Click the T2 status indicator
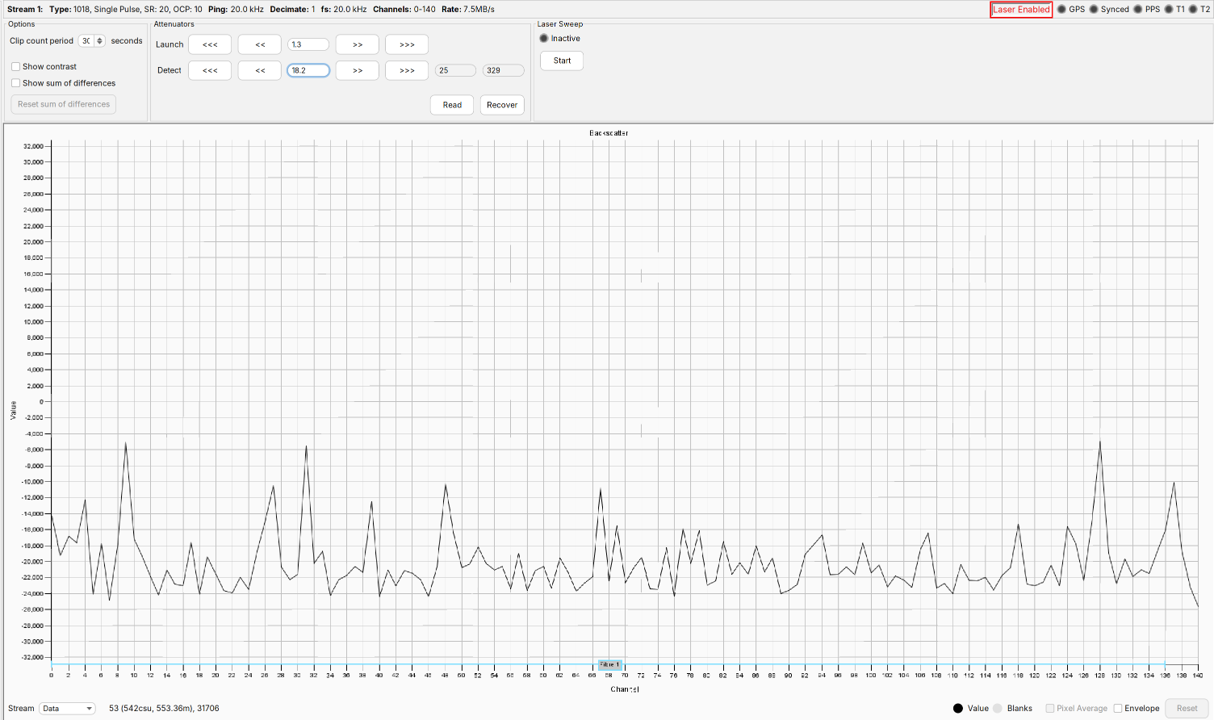This screenshot has width=1214, height=720. coord(1192,8)
